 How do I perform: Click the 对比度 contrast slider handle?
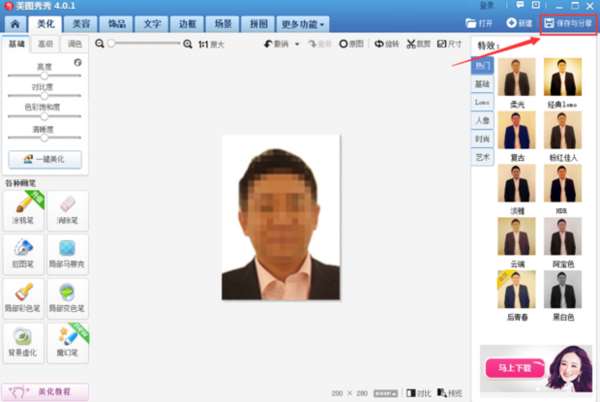(44, 96)
